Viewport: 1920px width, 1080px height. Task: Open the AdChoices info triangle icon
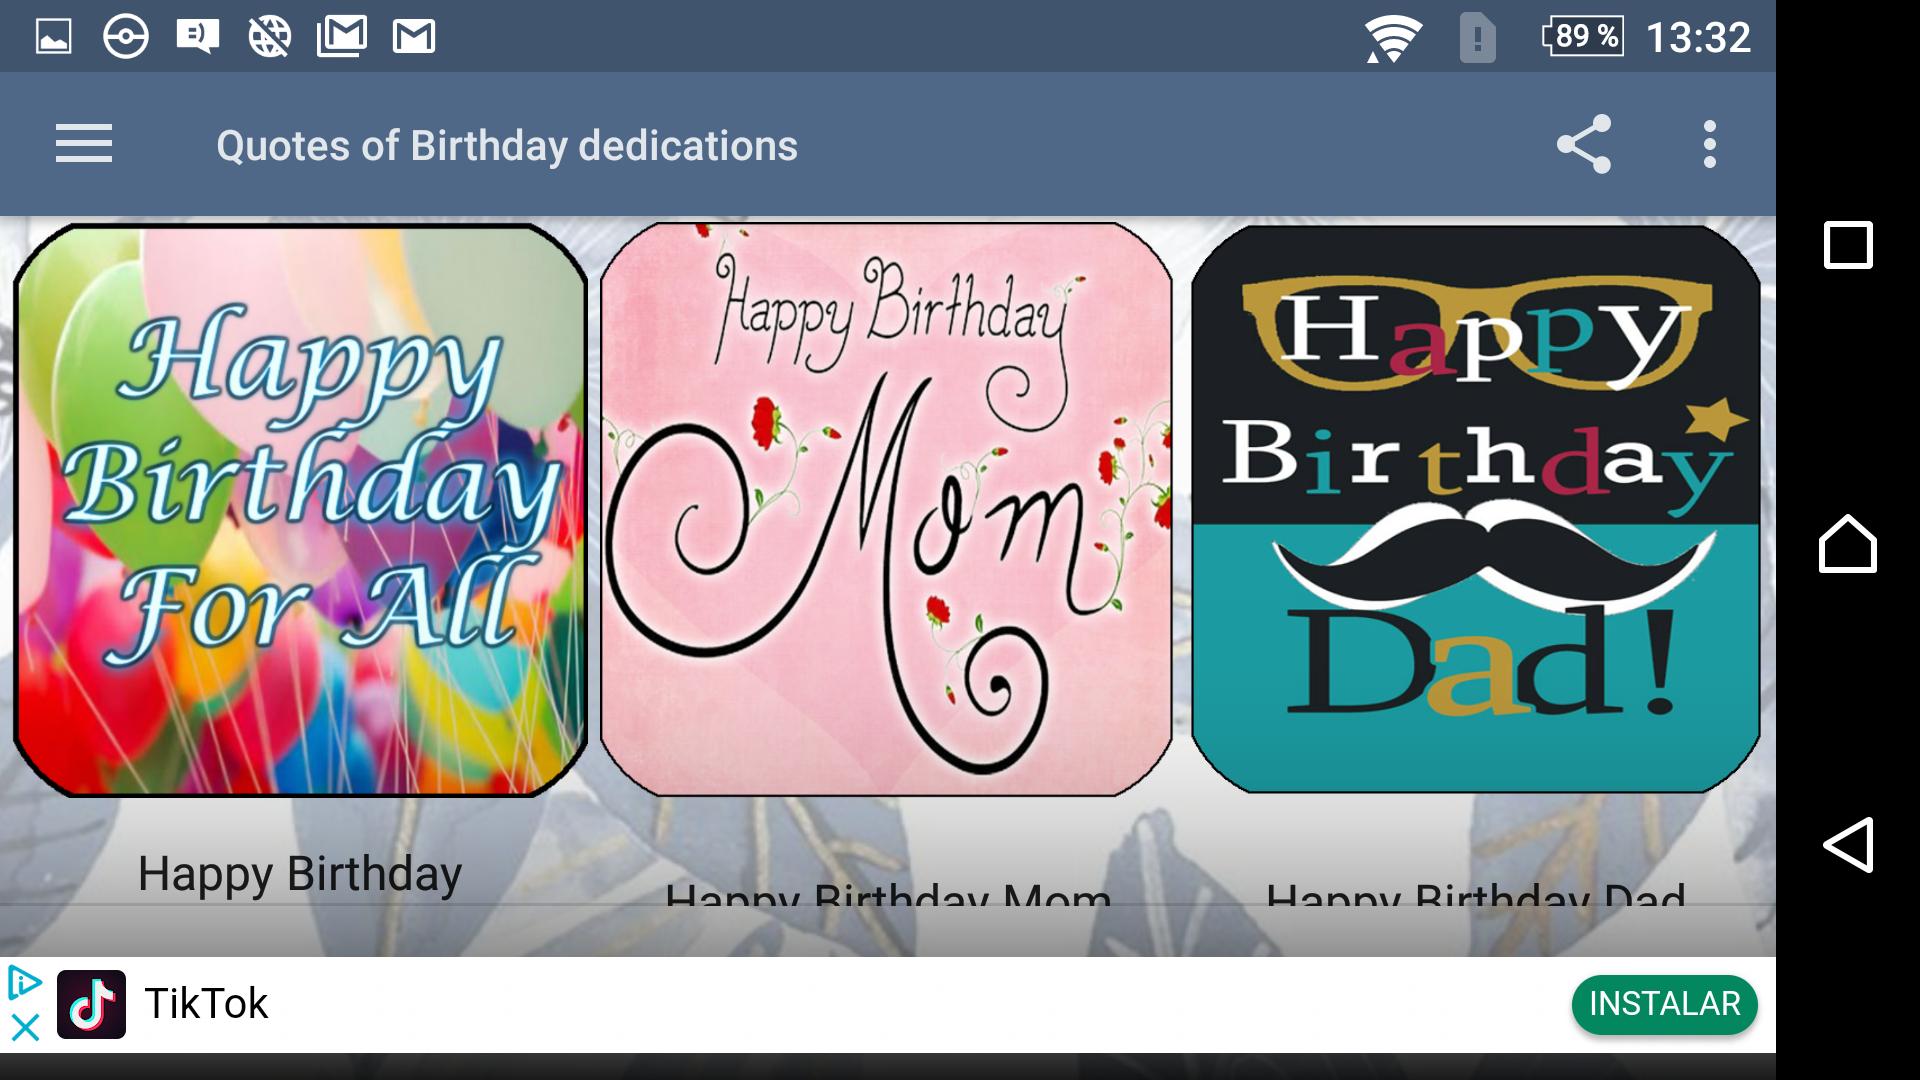[x=24, y=983]
